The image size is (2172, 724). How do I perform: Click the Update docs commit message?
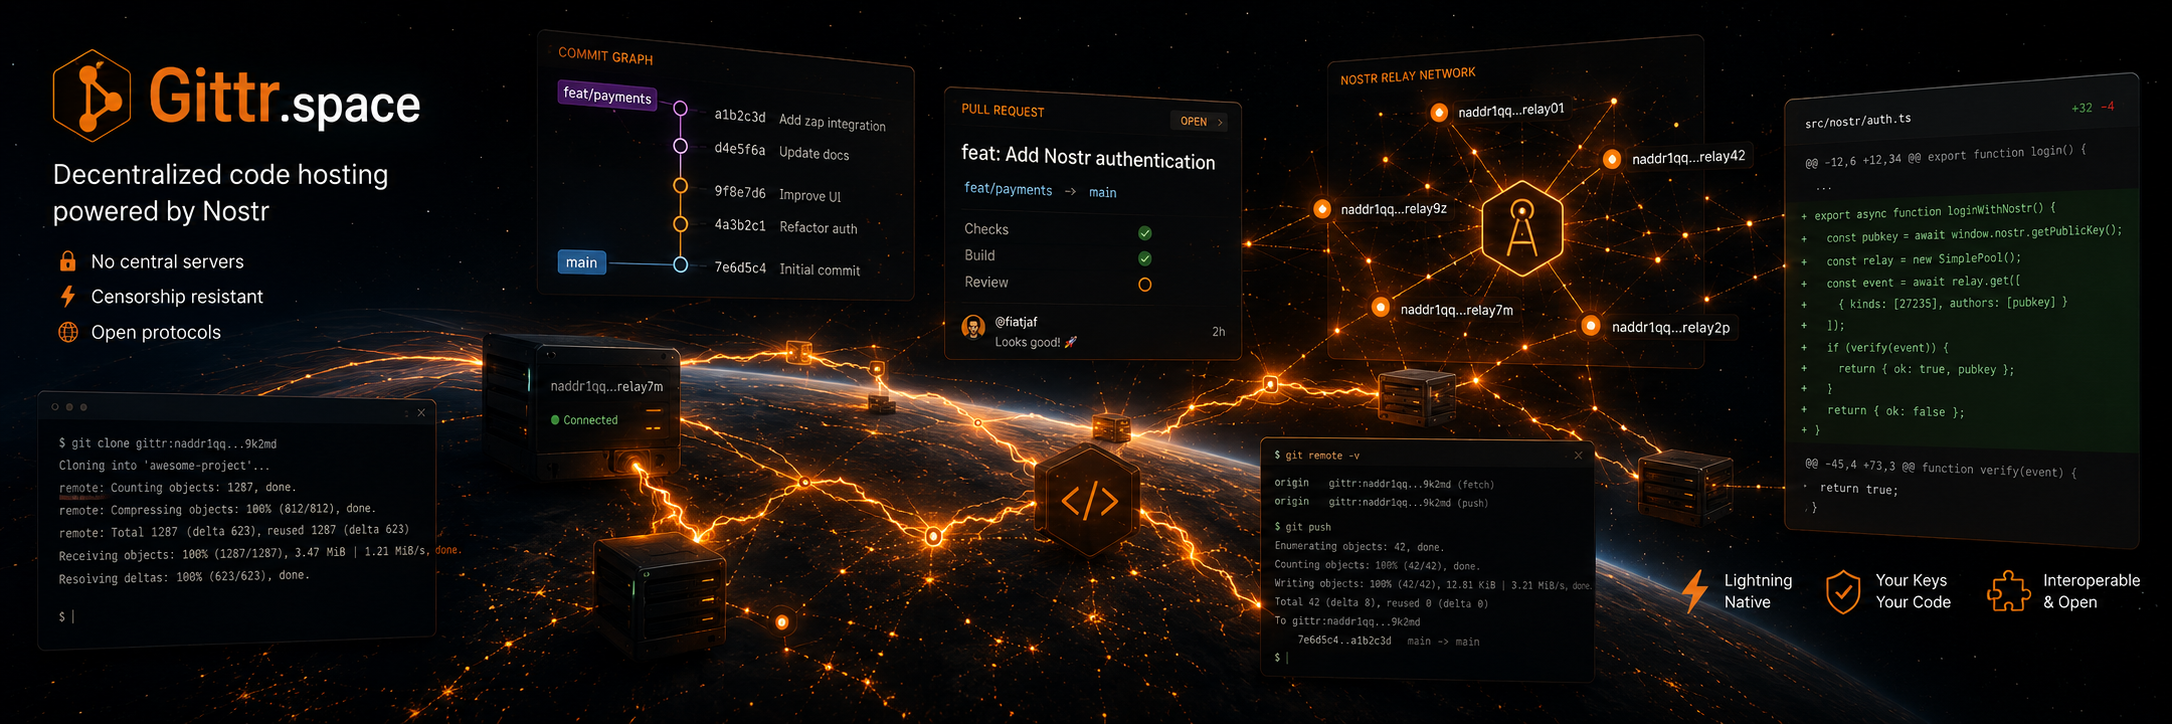814,153
